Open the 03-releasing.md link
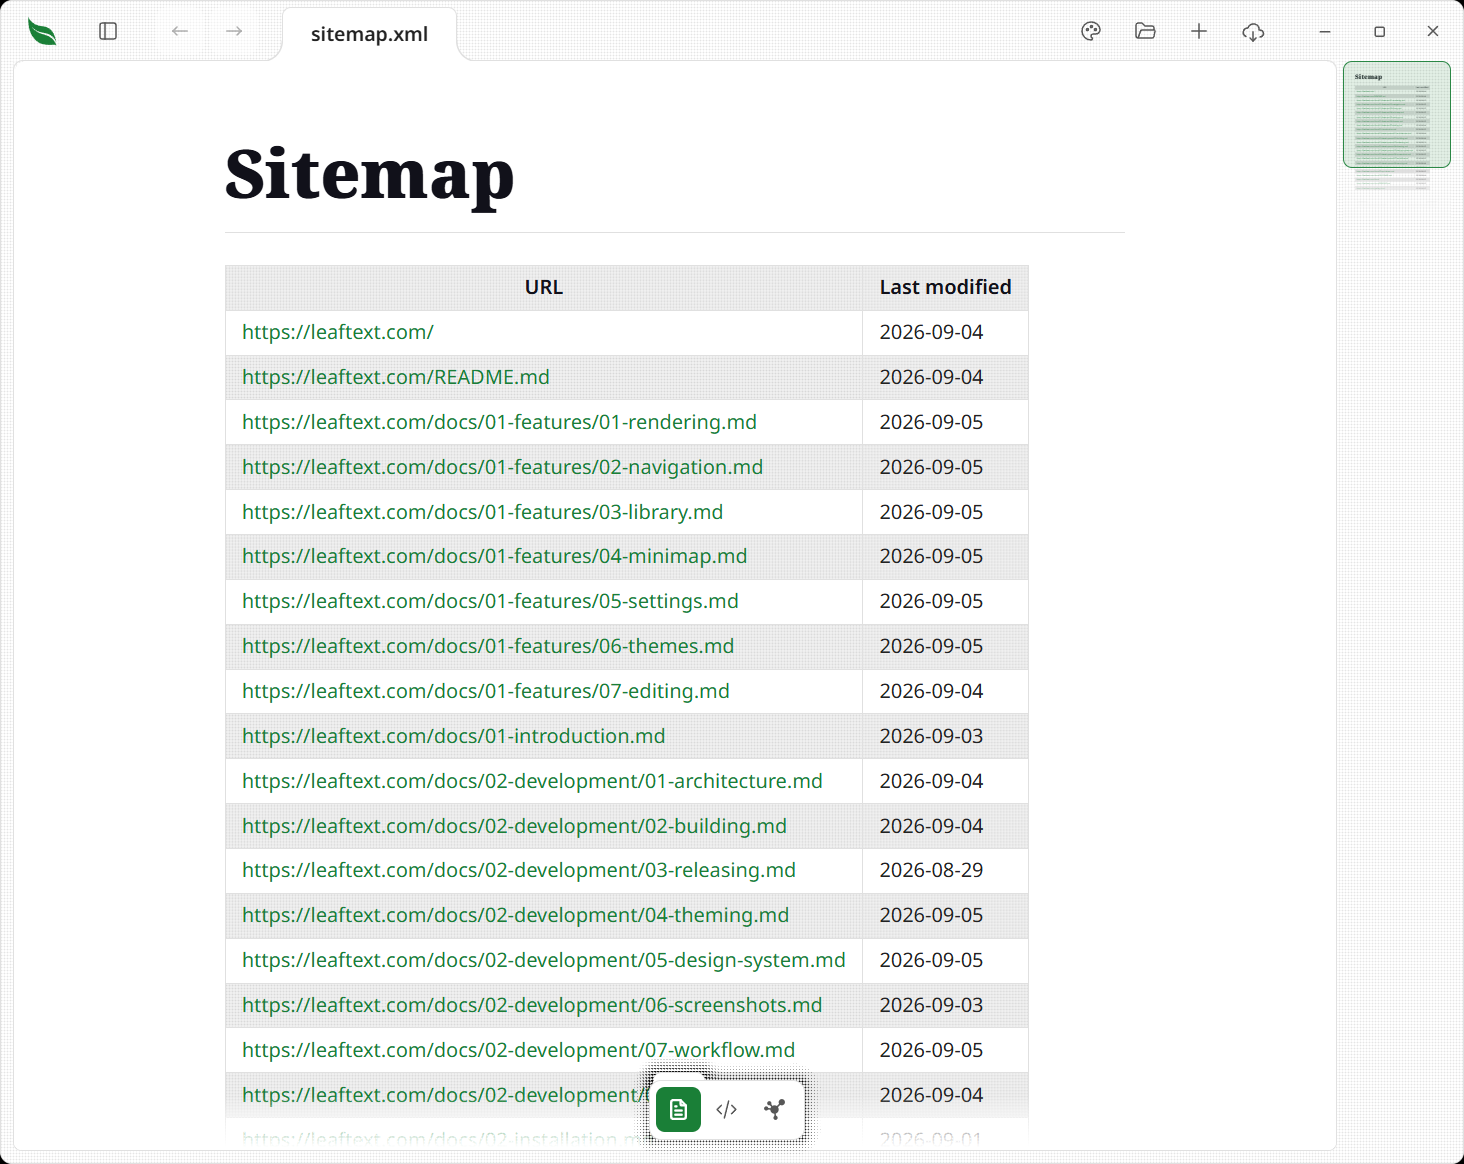1464x1164 pixels. click(x=519, y=870)
